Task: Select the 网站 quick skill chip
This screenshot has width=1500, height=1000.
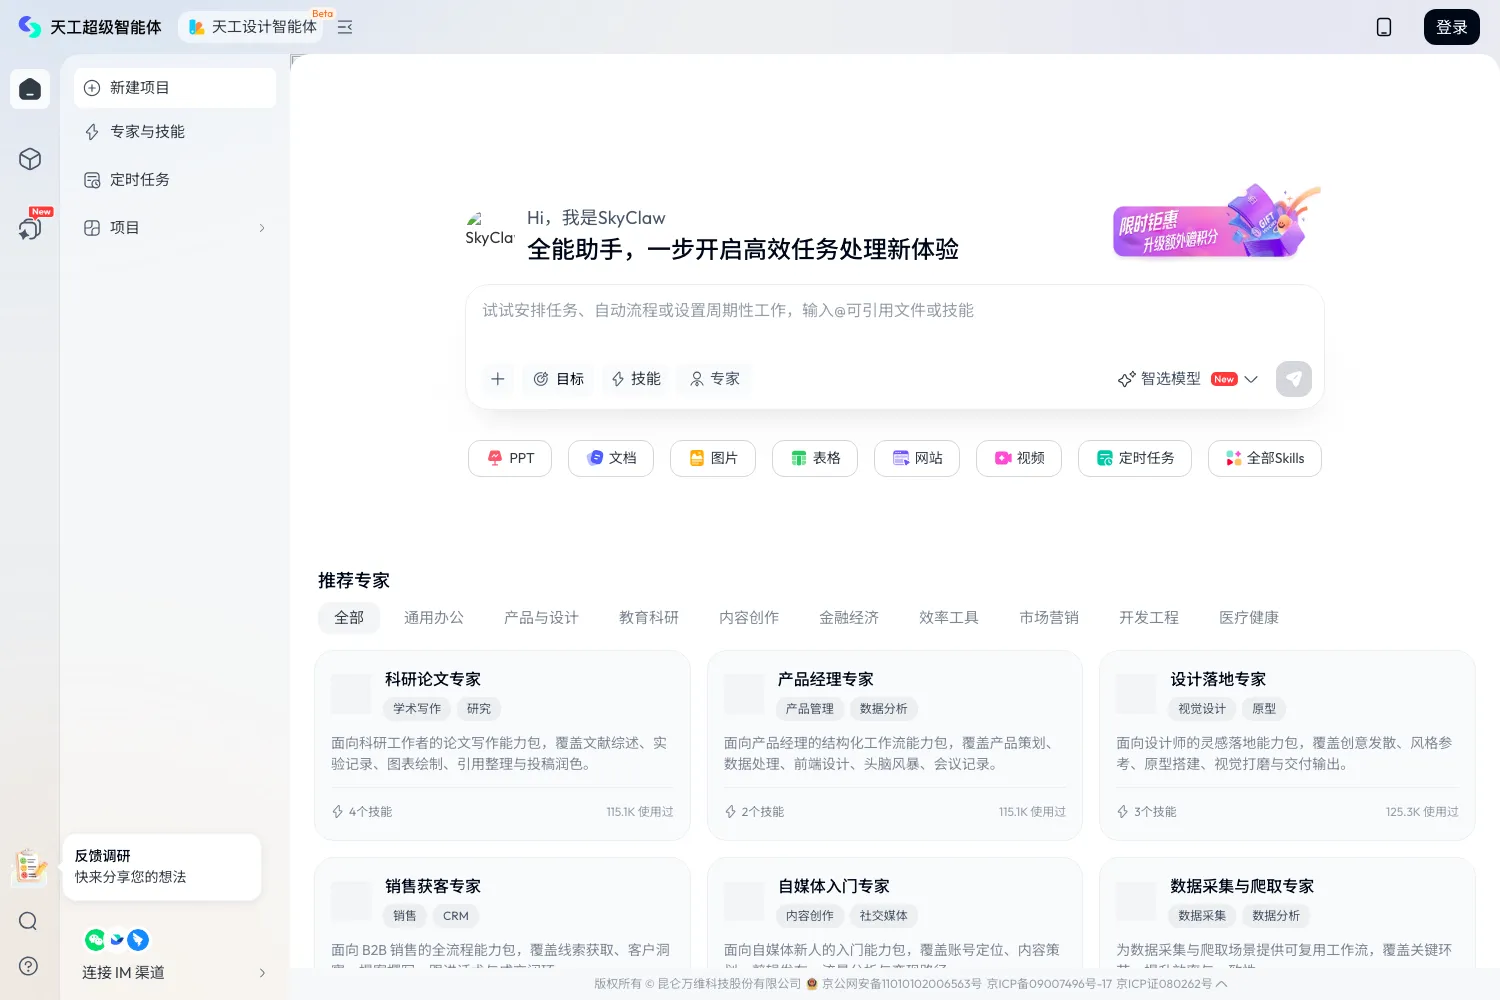Action: pos(917,458)
